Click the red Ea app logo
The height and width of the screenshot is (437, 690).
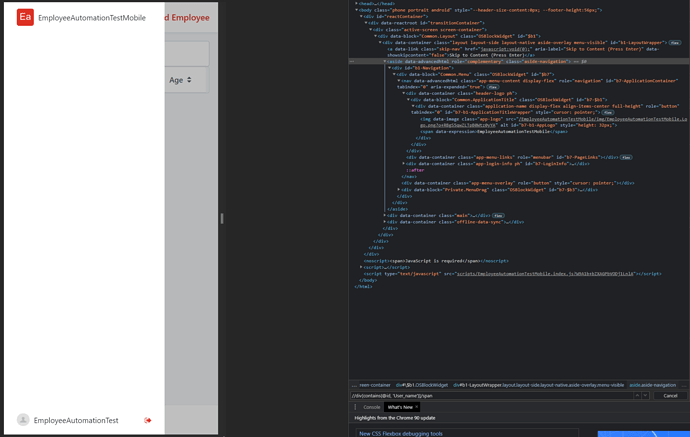pos(25,18)
